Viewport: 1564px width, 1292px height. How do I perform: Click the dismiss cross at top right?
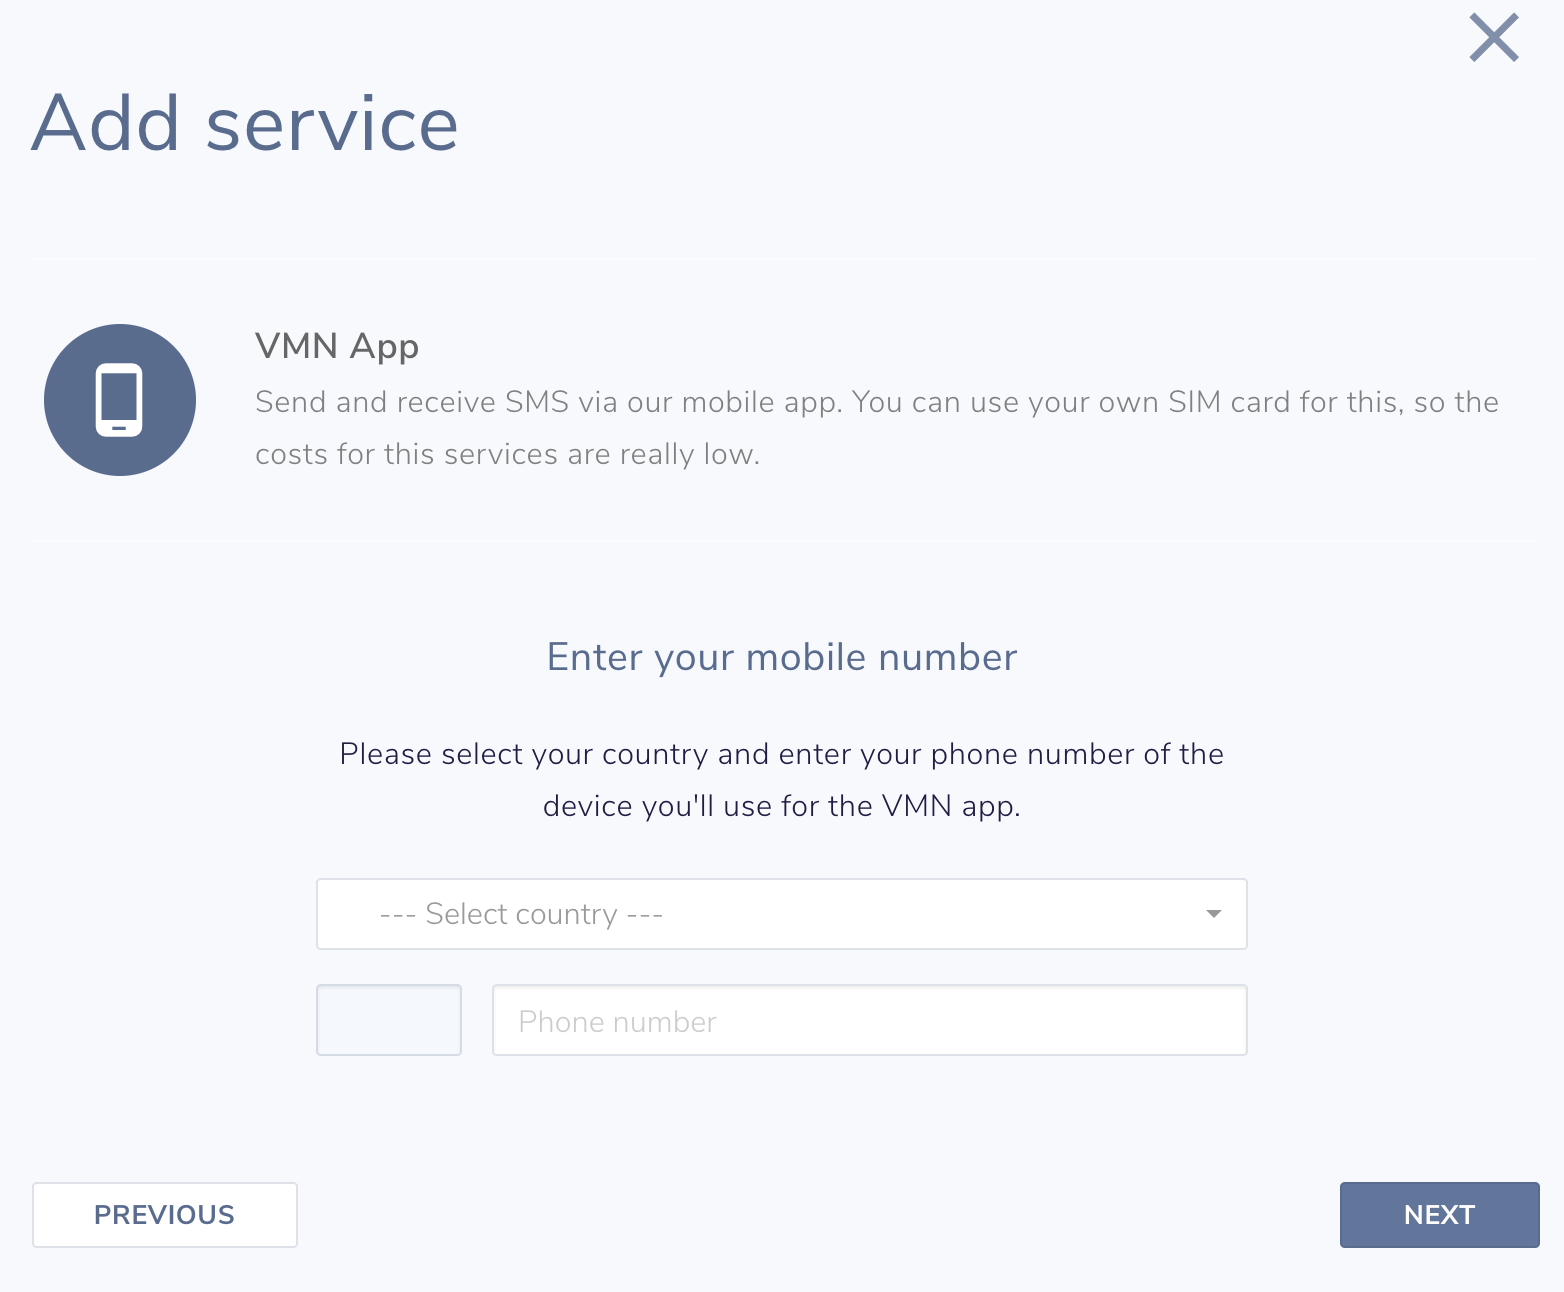pos(1493,38)
